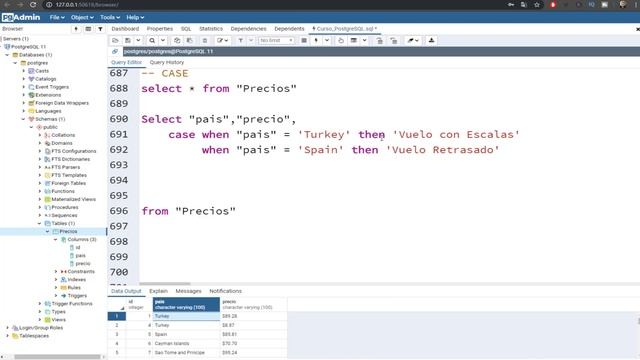Collapse the Columns (3) node
Viewport: 640px width, 360px height.
click(x=56, y=240)
